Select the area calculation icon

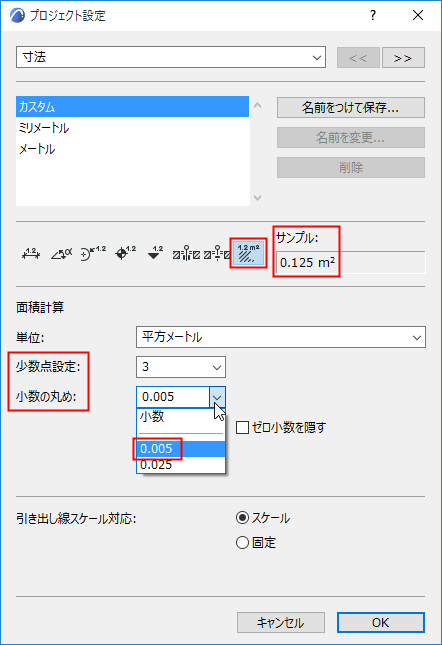click(248, 253)
